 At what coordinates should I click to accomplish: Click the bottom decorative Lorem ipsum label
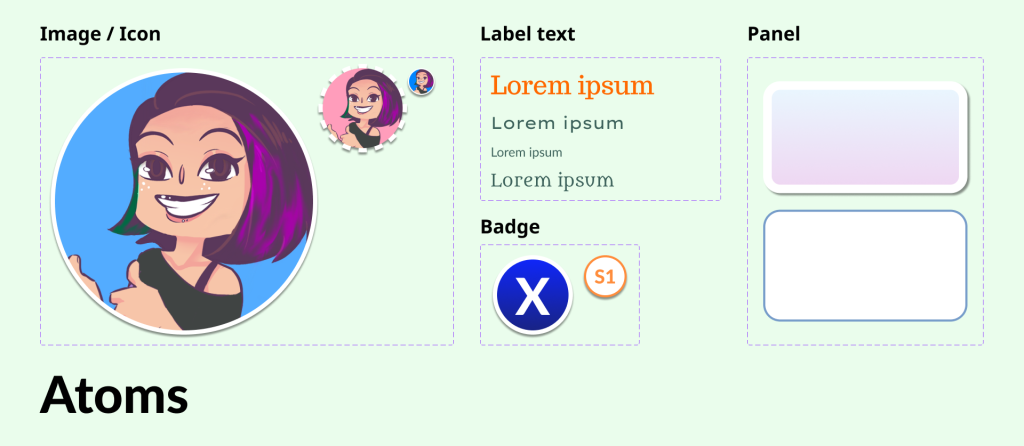point(552,180)
